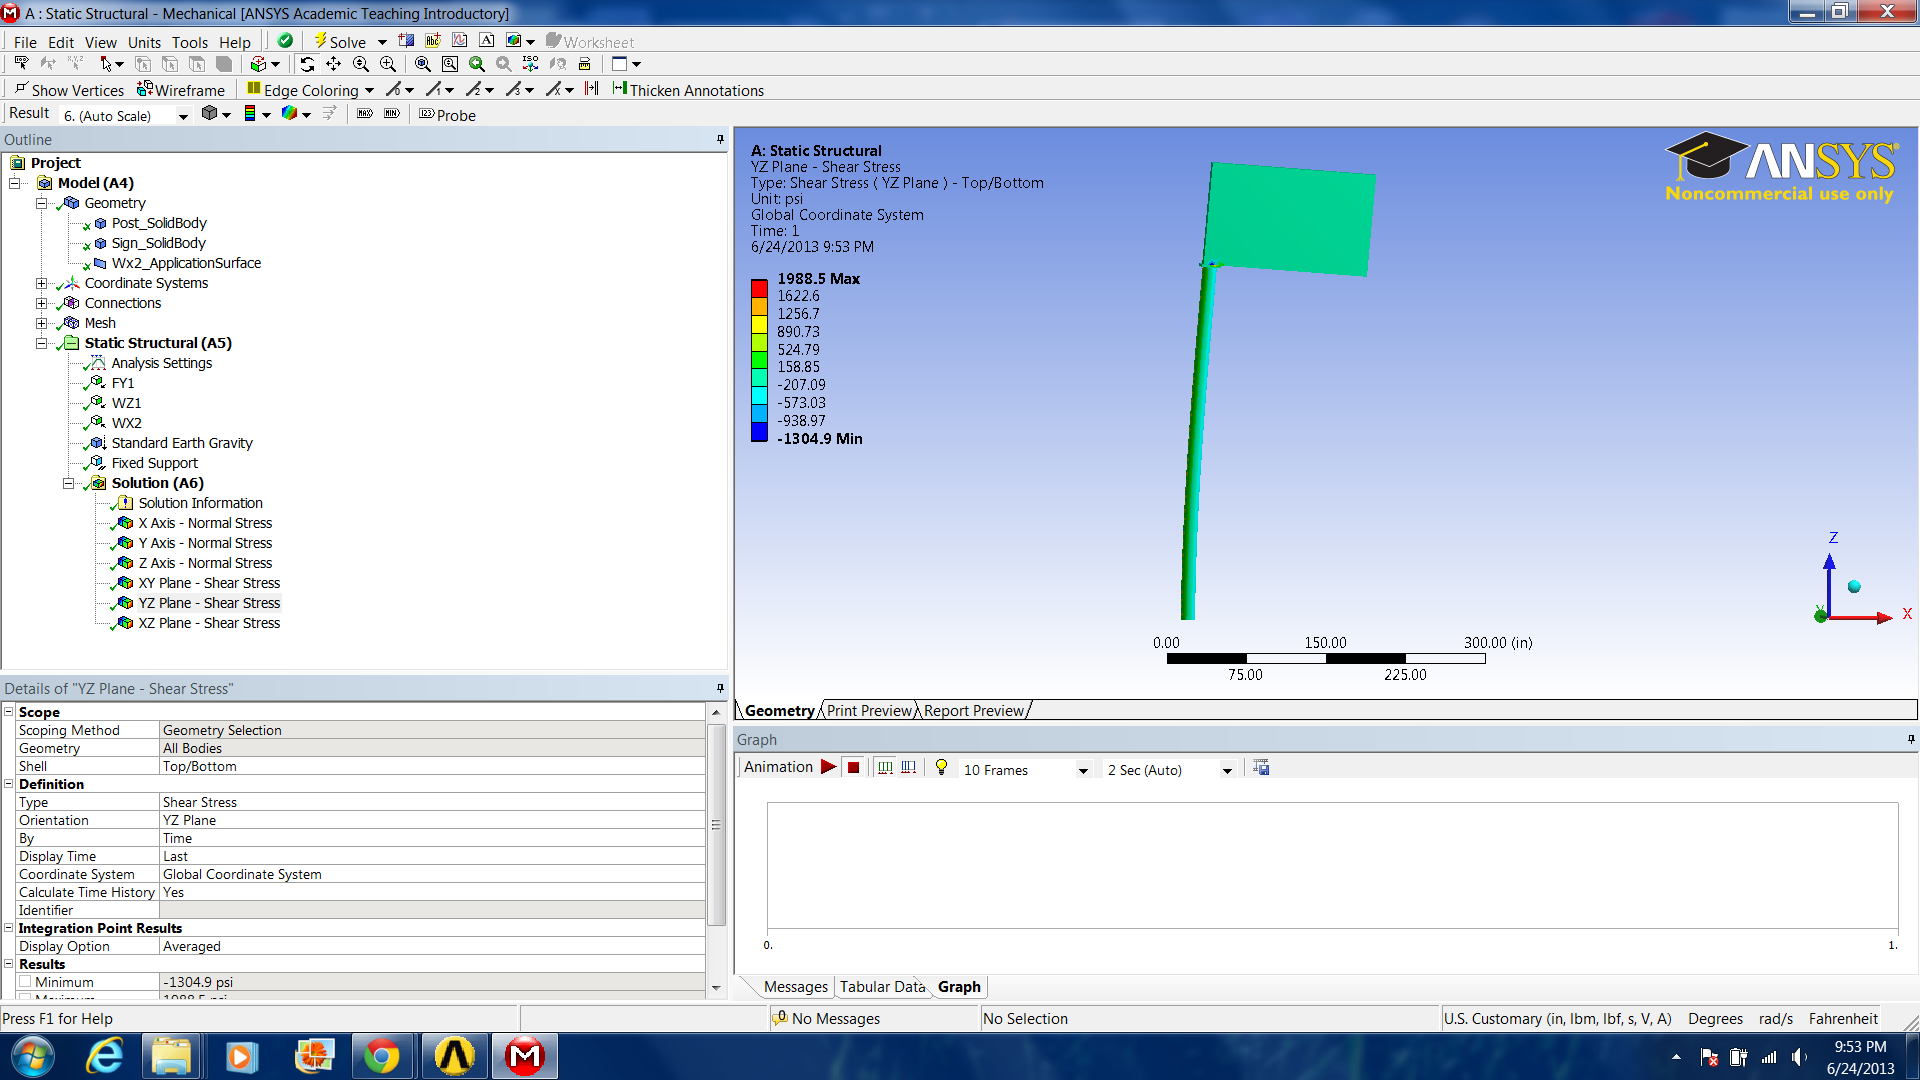Click Zoom To Fit icon
Image resolution: width=1920 pixels, height=1080 pixels.
pyautogui.click(x=423, y=64)
